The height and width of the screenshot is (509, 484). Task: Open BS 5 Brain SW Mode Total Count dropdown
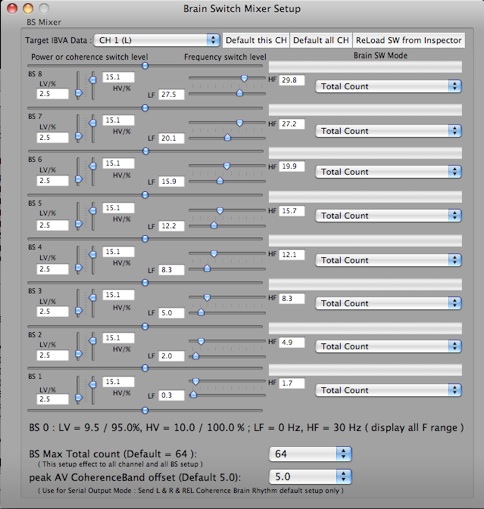[x=388, y=216]
